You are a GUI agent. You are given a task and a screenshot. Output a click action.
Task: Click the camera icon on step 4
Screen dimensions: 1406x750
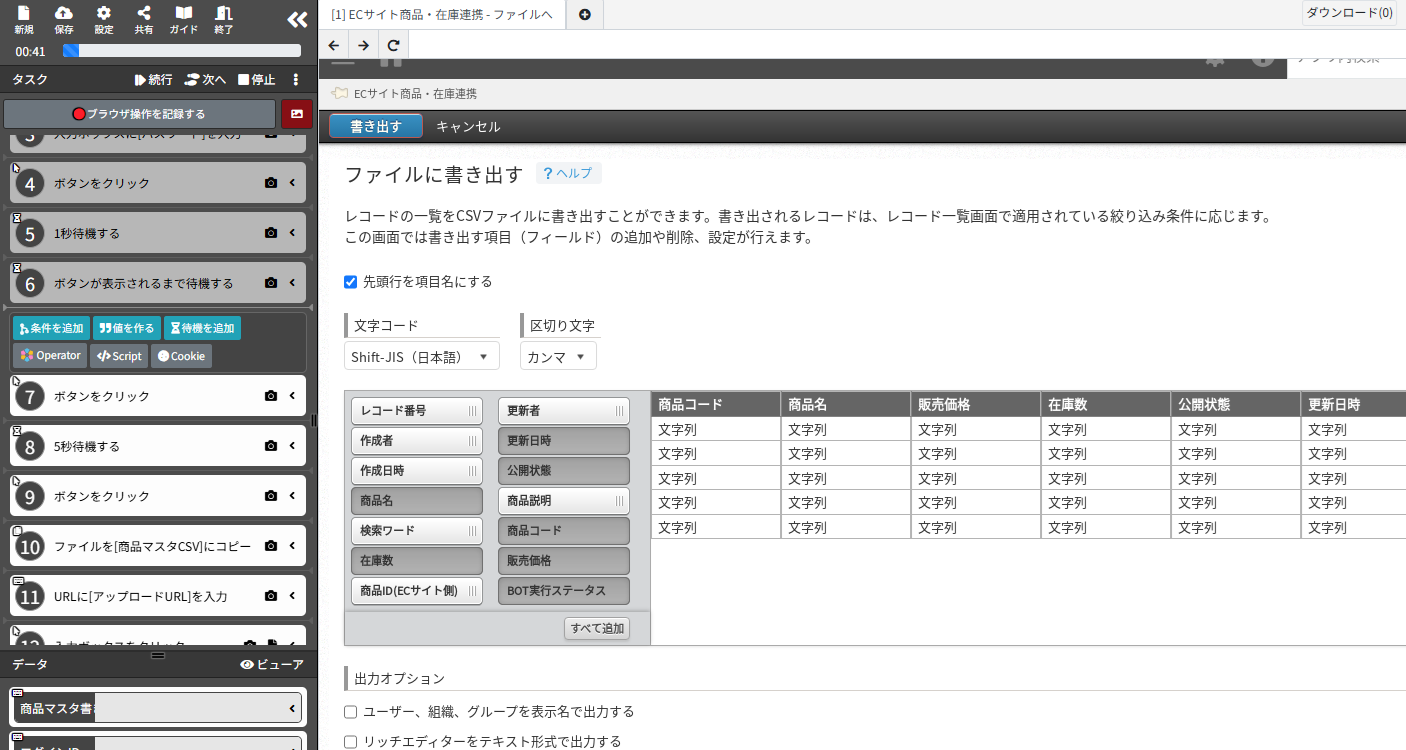point(270,182)
